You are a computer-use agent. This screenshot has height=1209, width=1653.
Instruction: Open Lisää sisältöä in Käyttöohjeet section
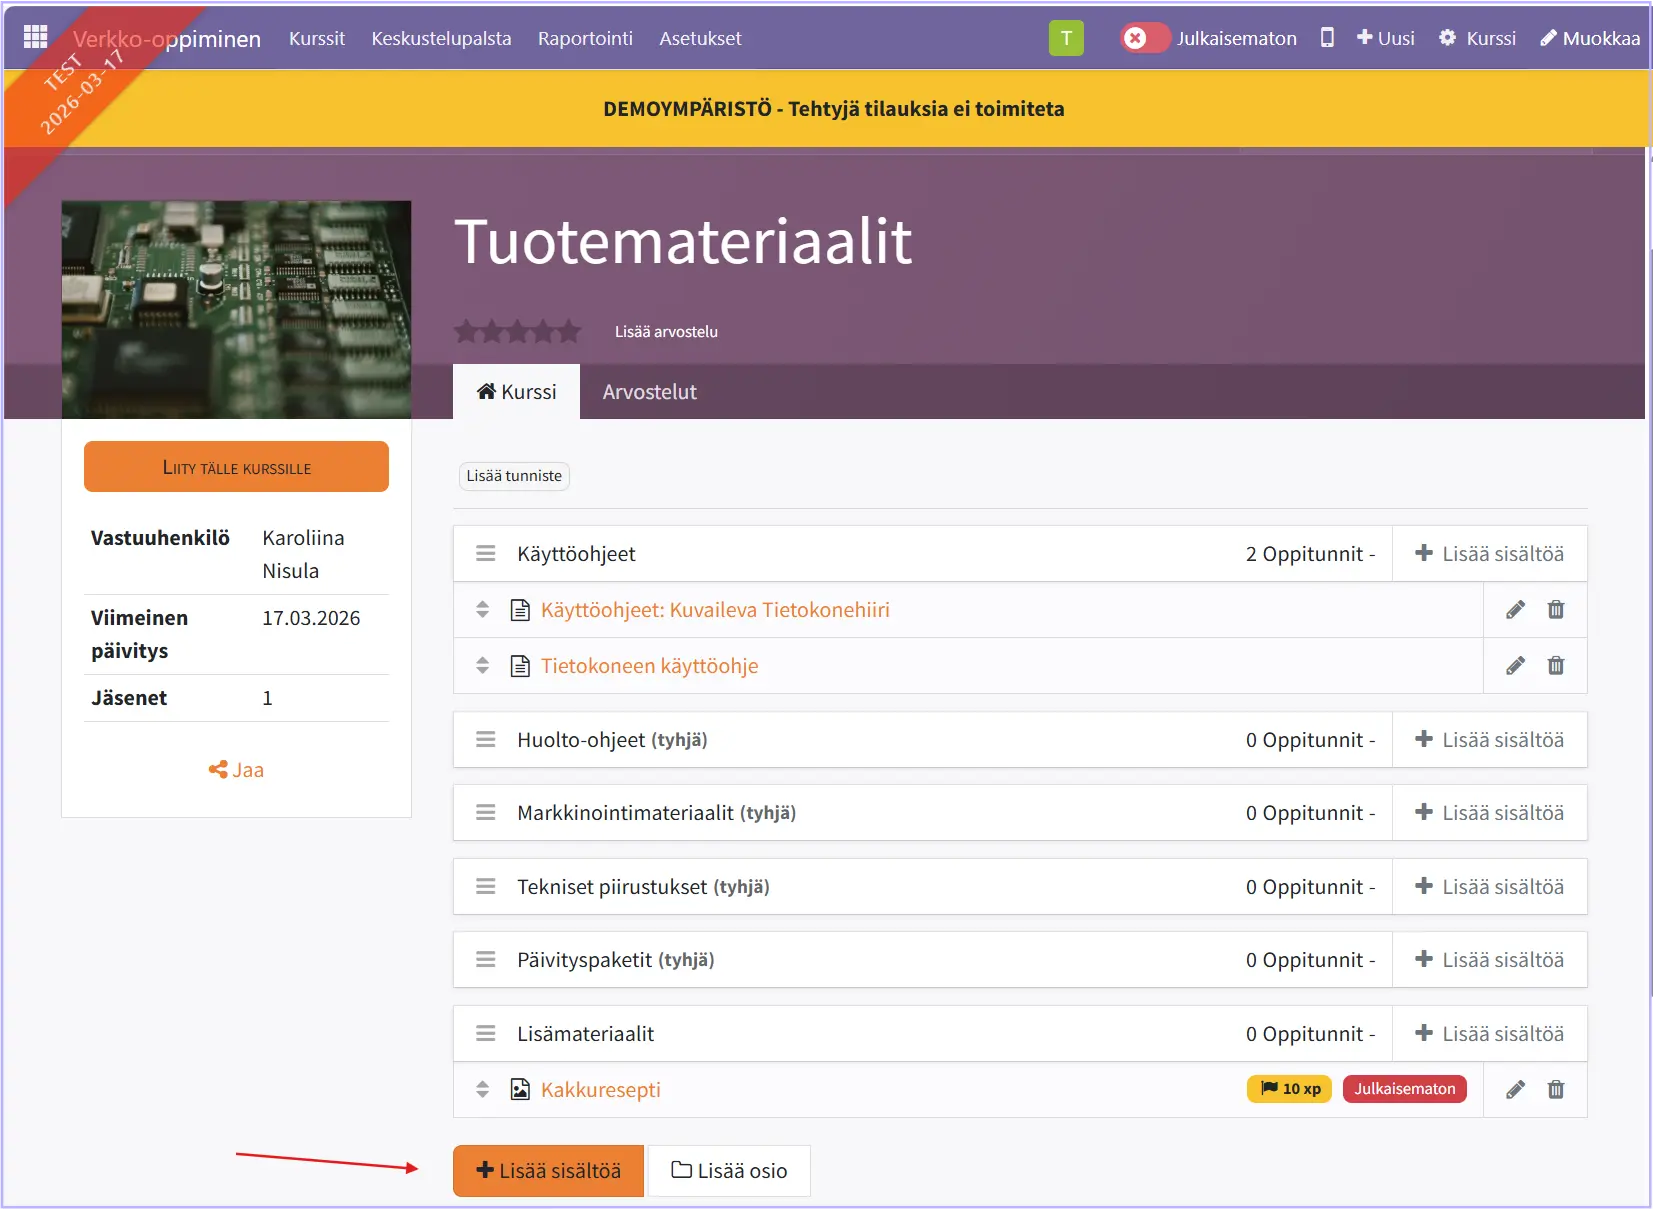point(1489,554)
